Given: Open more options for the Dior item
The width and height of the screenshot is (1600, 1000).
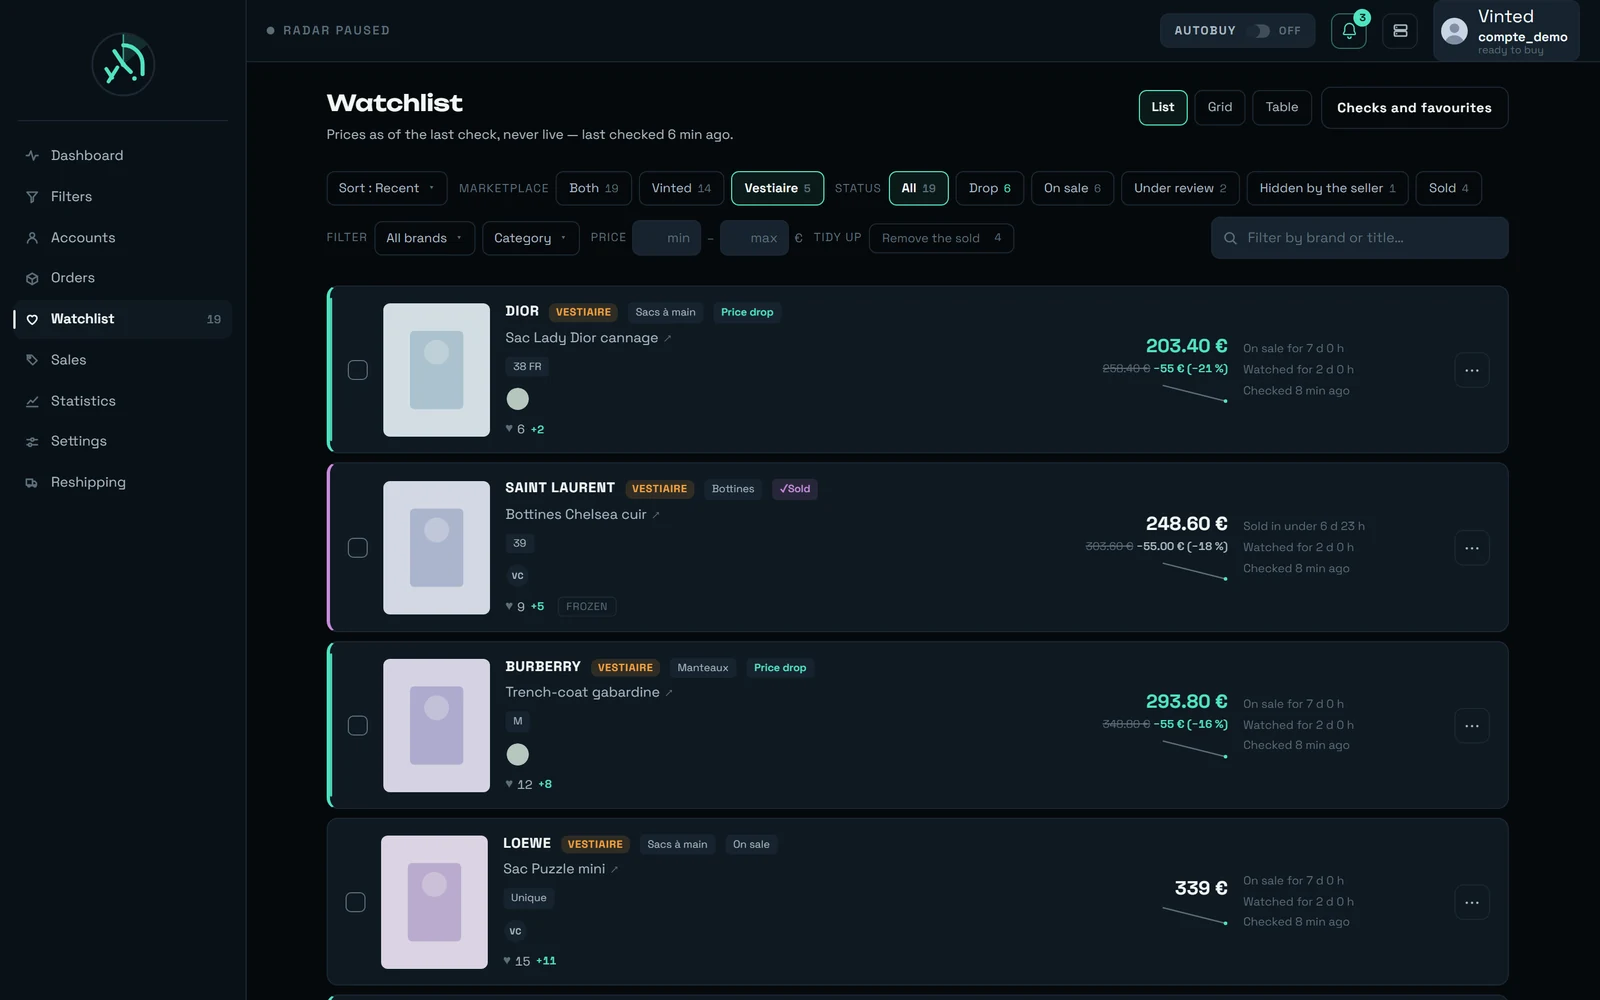Looking at the screenshot, I should pyautogui.click(x=1471, y=370).
